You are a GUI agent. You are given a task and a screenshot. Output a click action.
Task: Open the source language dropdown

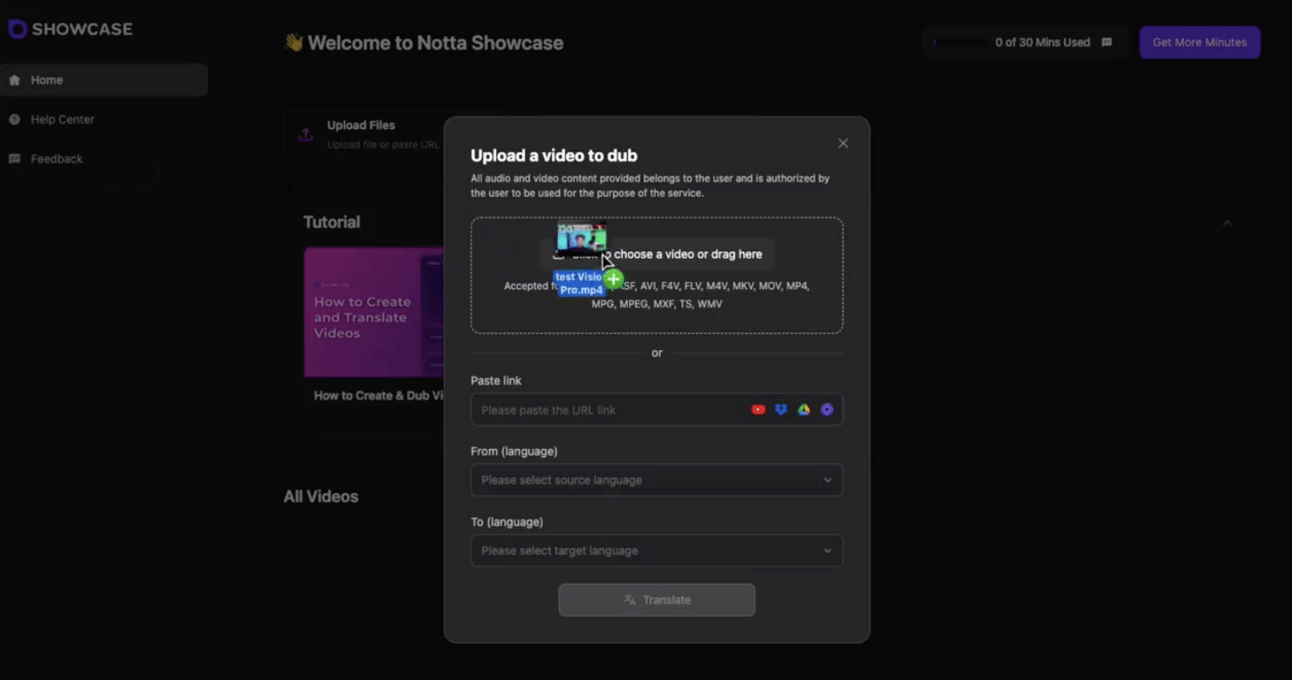657,480
